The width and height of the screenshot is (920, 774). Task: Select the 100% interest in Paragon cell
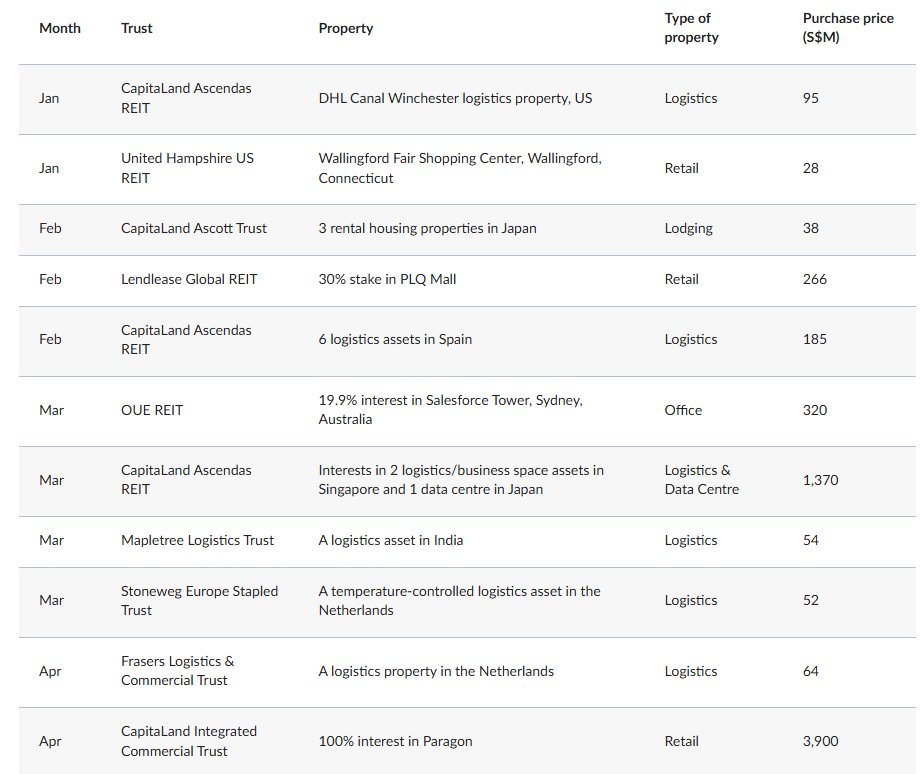point(395,741)
